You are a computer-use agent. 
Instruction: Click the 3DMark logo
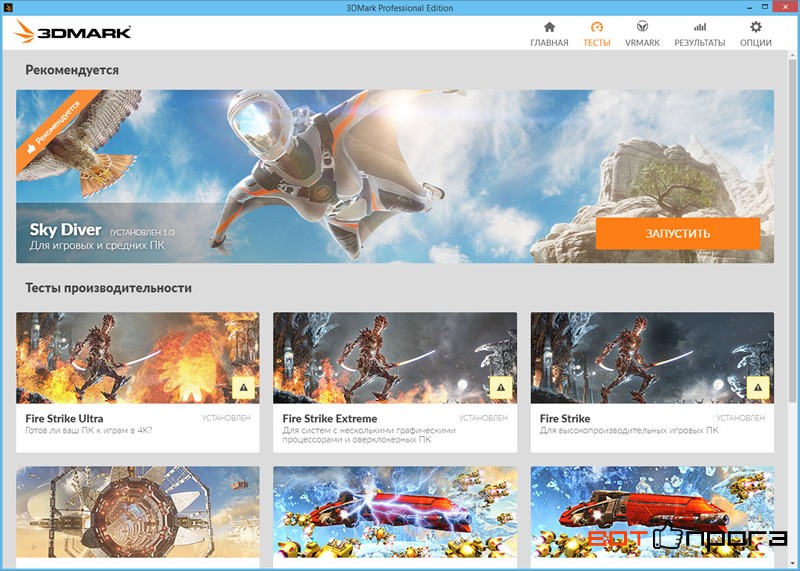coord(72,32)
